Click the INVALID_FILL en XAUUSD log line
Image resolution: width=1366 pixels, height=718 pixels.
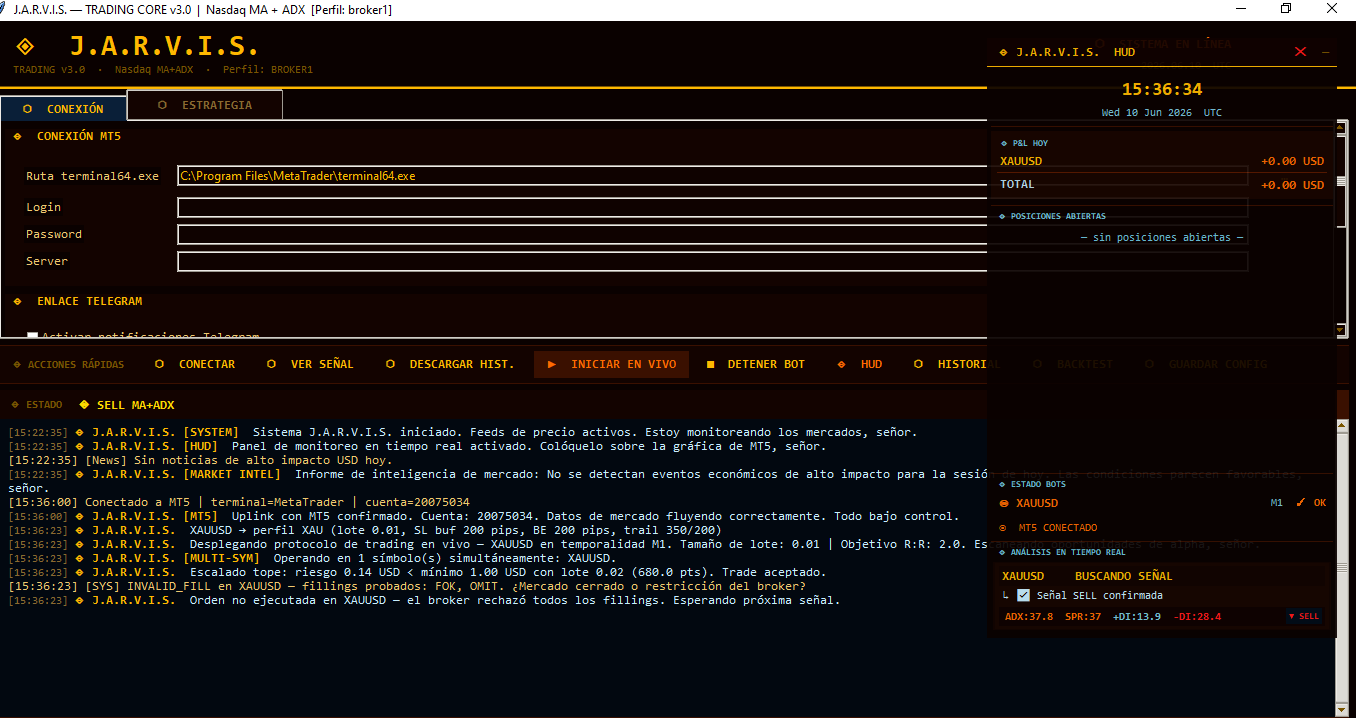pyautogui.click(x=406, y=586)
